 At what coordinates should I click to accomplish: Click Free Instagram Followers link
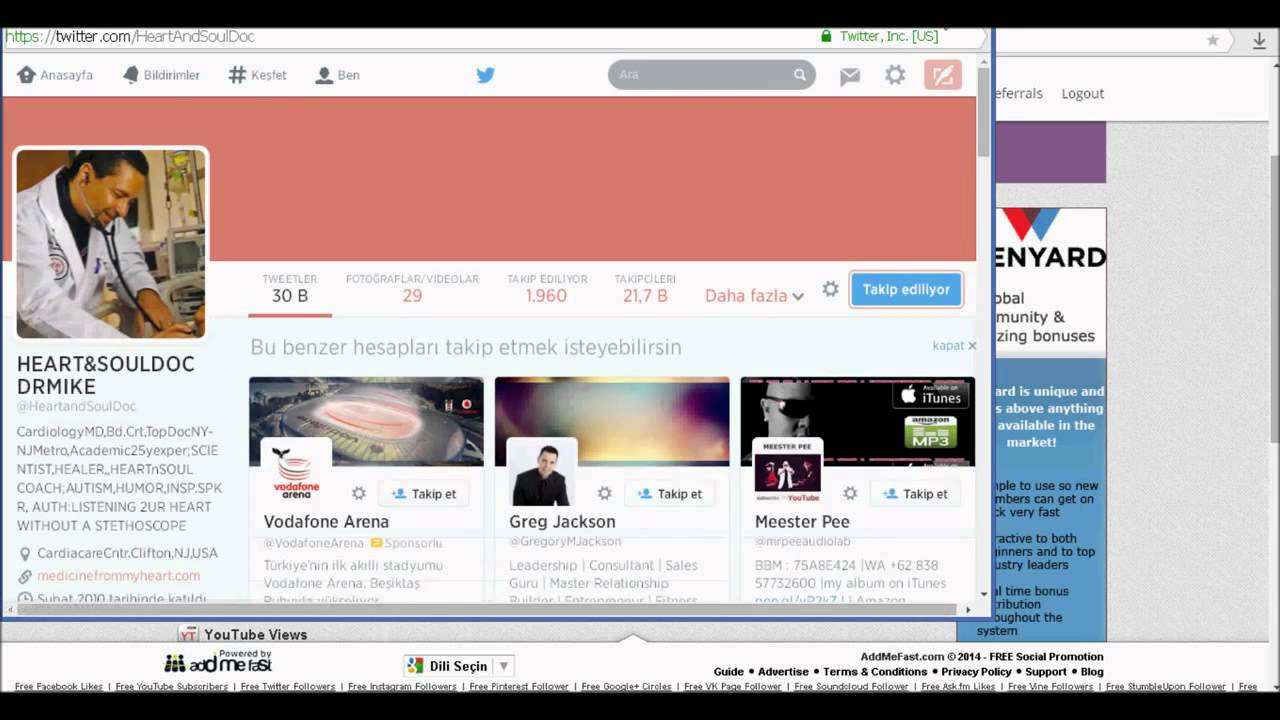coord(402,687)
